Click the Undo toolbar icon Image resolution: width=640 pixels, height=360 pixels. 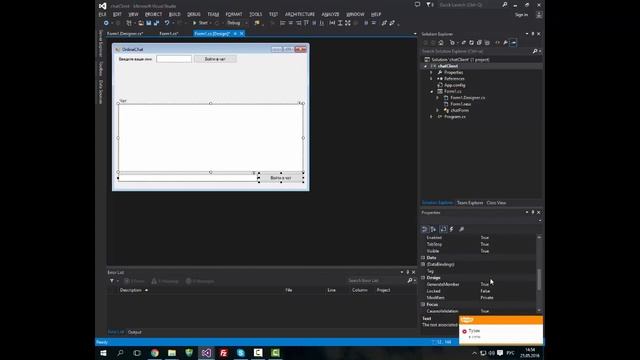[x=167, y=23]
